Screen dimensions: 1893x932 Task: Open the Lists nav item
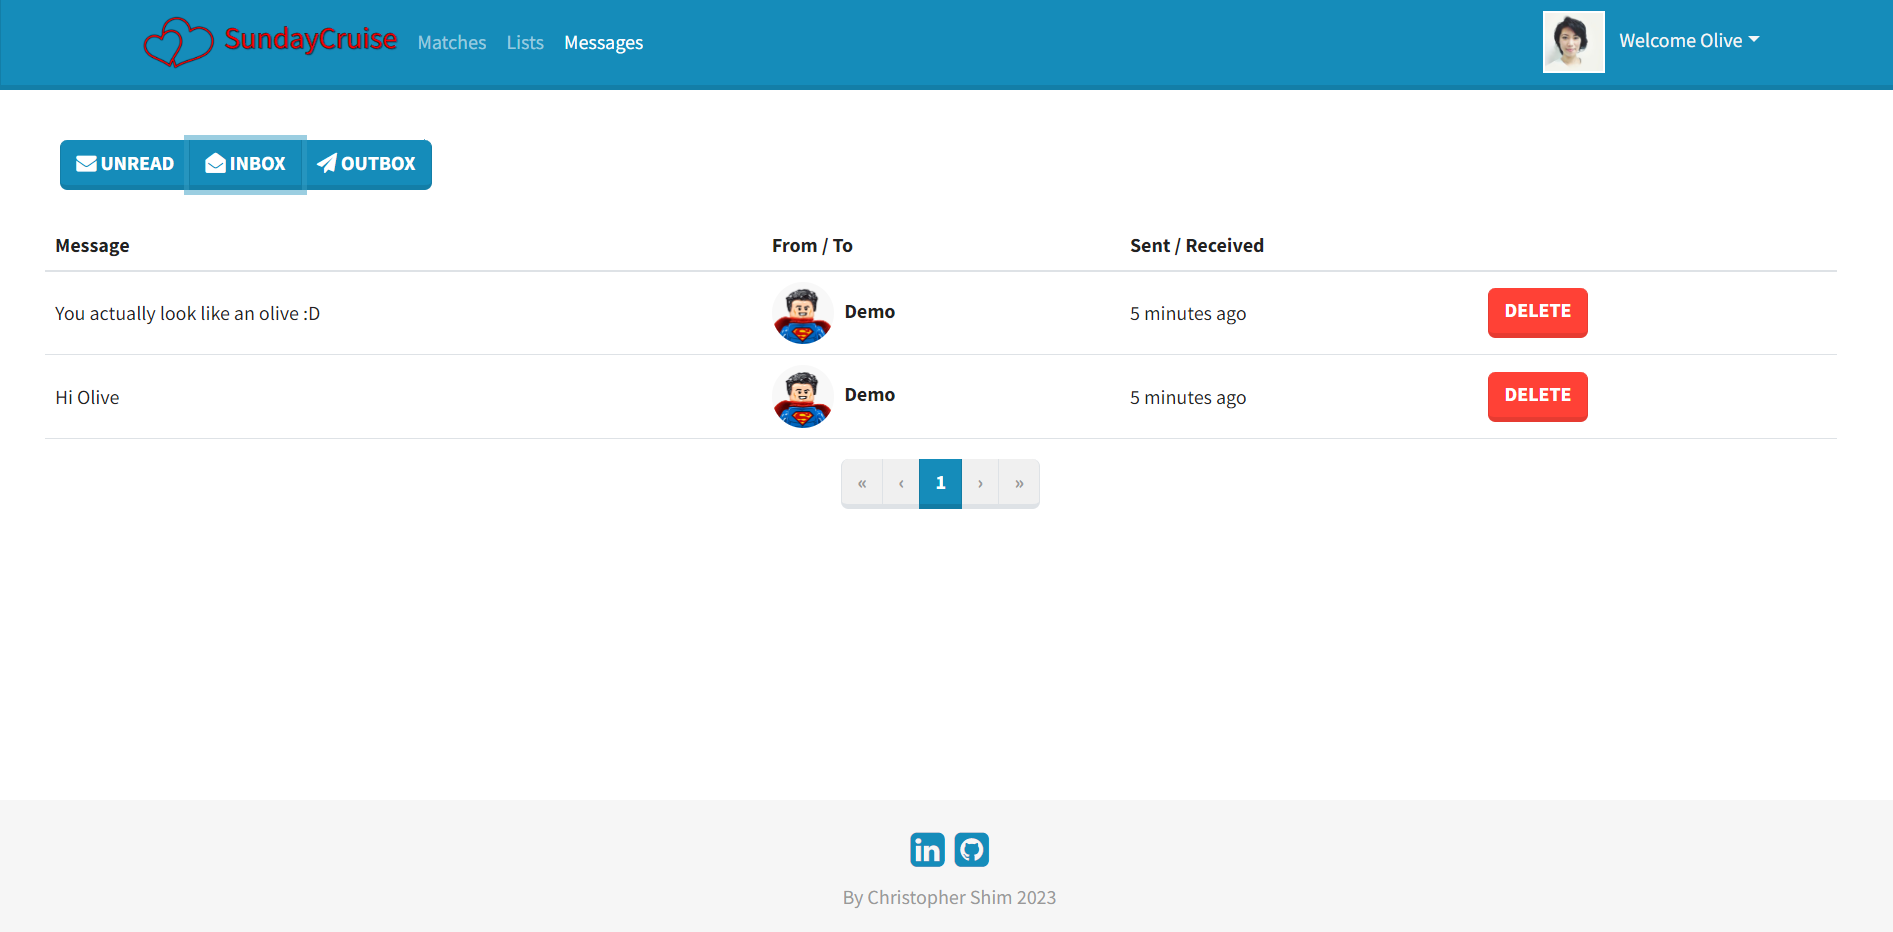point(525,43)
